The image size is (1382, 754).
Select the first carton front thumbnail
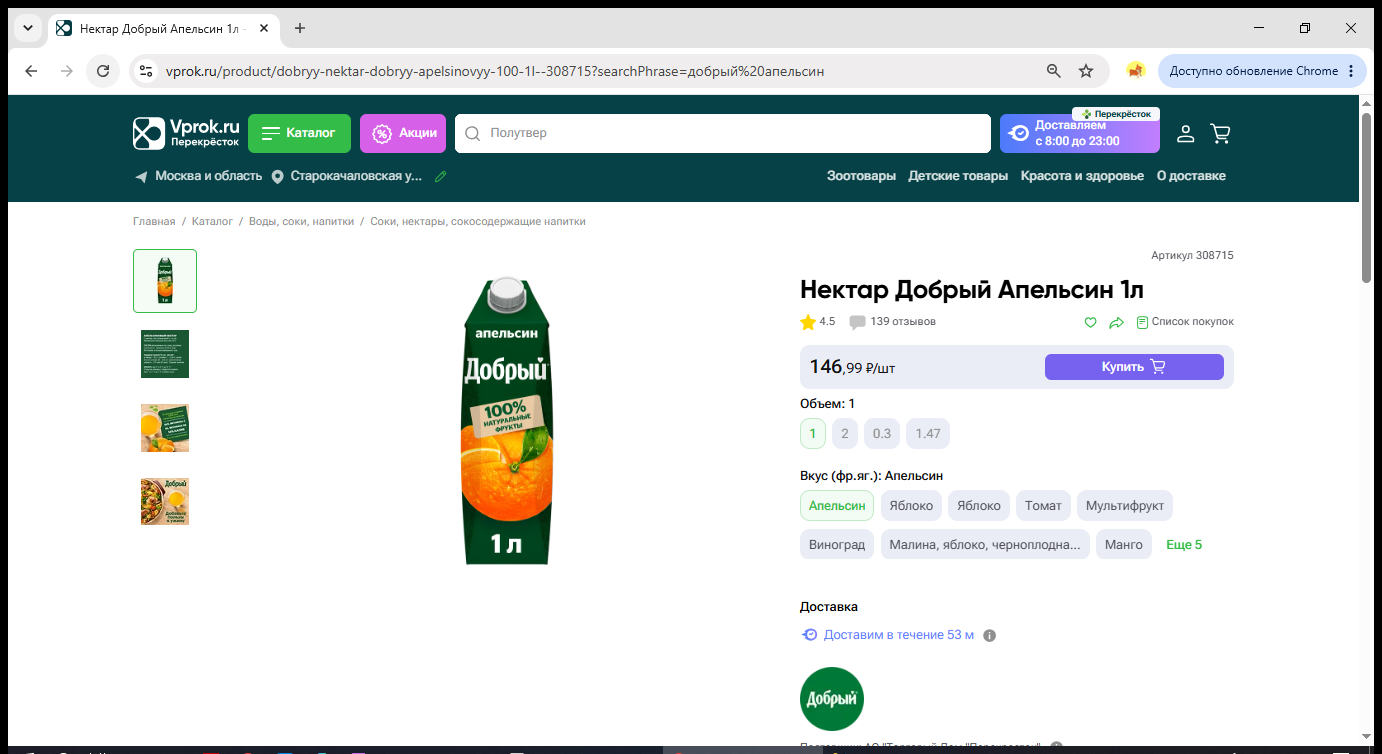click(x=165, y=281)
